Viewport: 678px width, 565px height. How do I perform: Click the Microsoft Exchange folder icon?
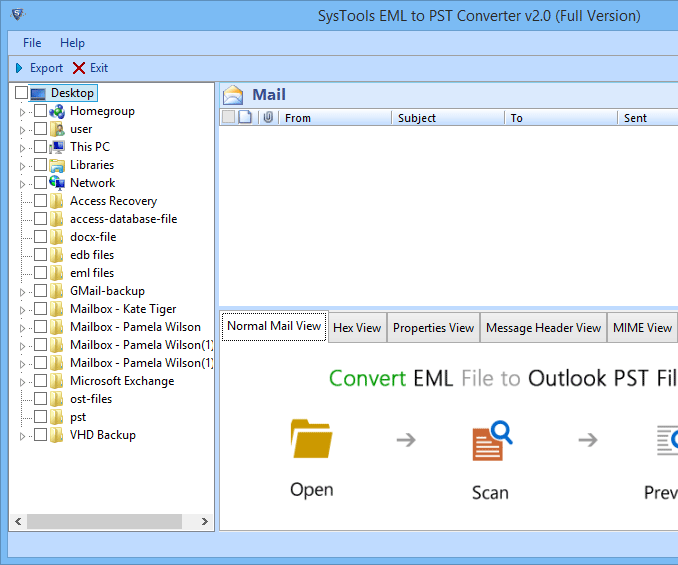57,381
